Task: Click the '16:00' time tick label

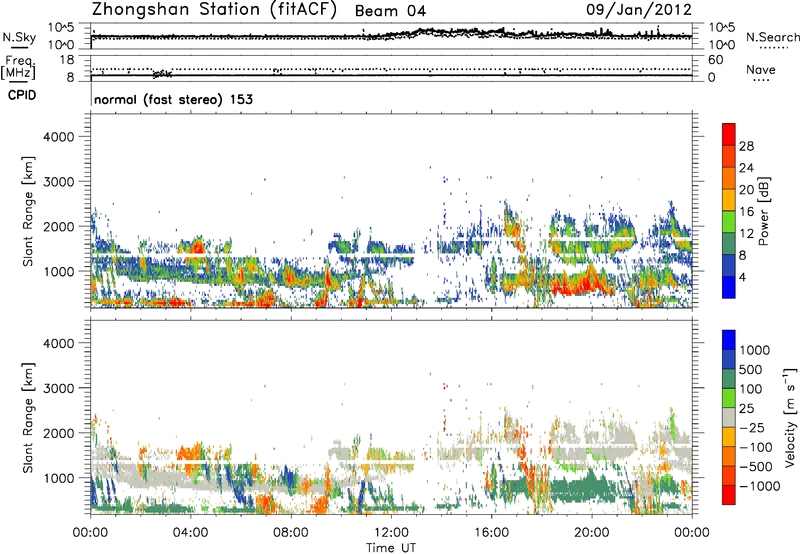Action: click(491, 533)
